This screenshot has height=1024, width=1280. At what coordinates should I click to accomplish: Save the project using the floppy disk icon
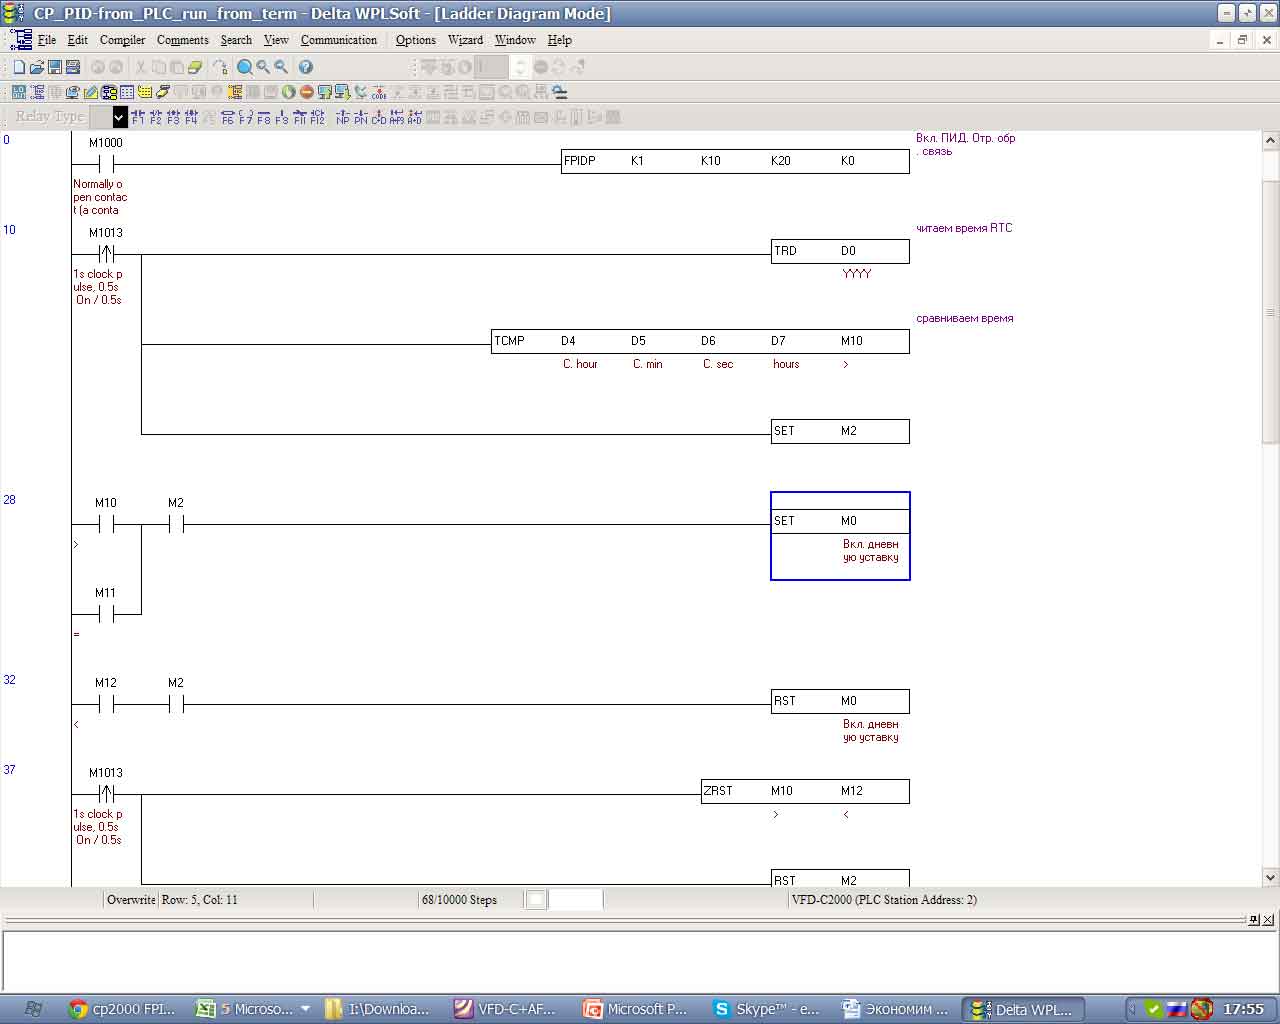[54, 67]
